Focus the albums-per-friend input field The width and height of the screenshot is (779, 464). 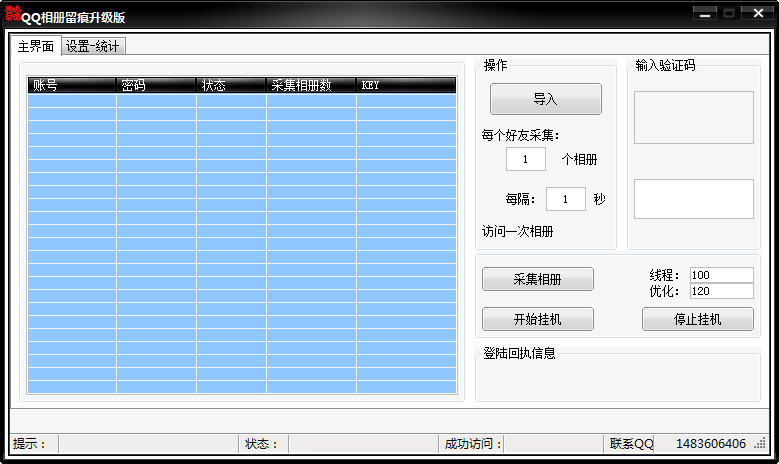click(x=526, y=159)
